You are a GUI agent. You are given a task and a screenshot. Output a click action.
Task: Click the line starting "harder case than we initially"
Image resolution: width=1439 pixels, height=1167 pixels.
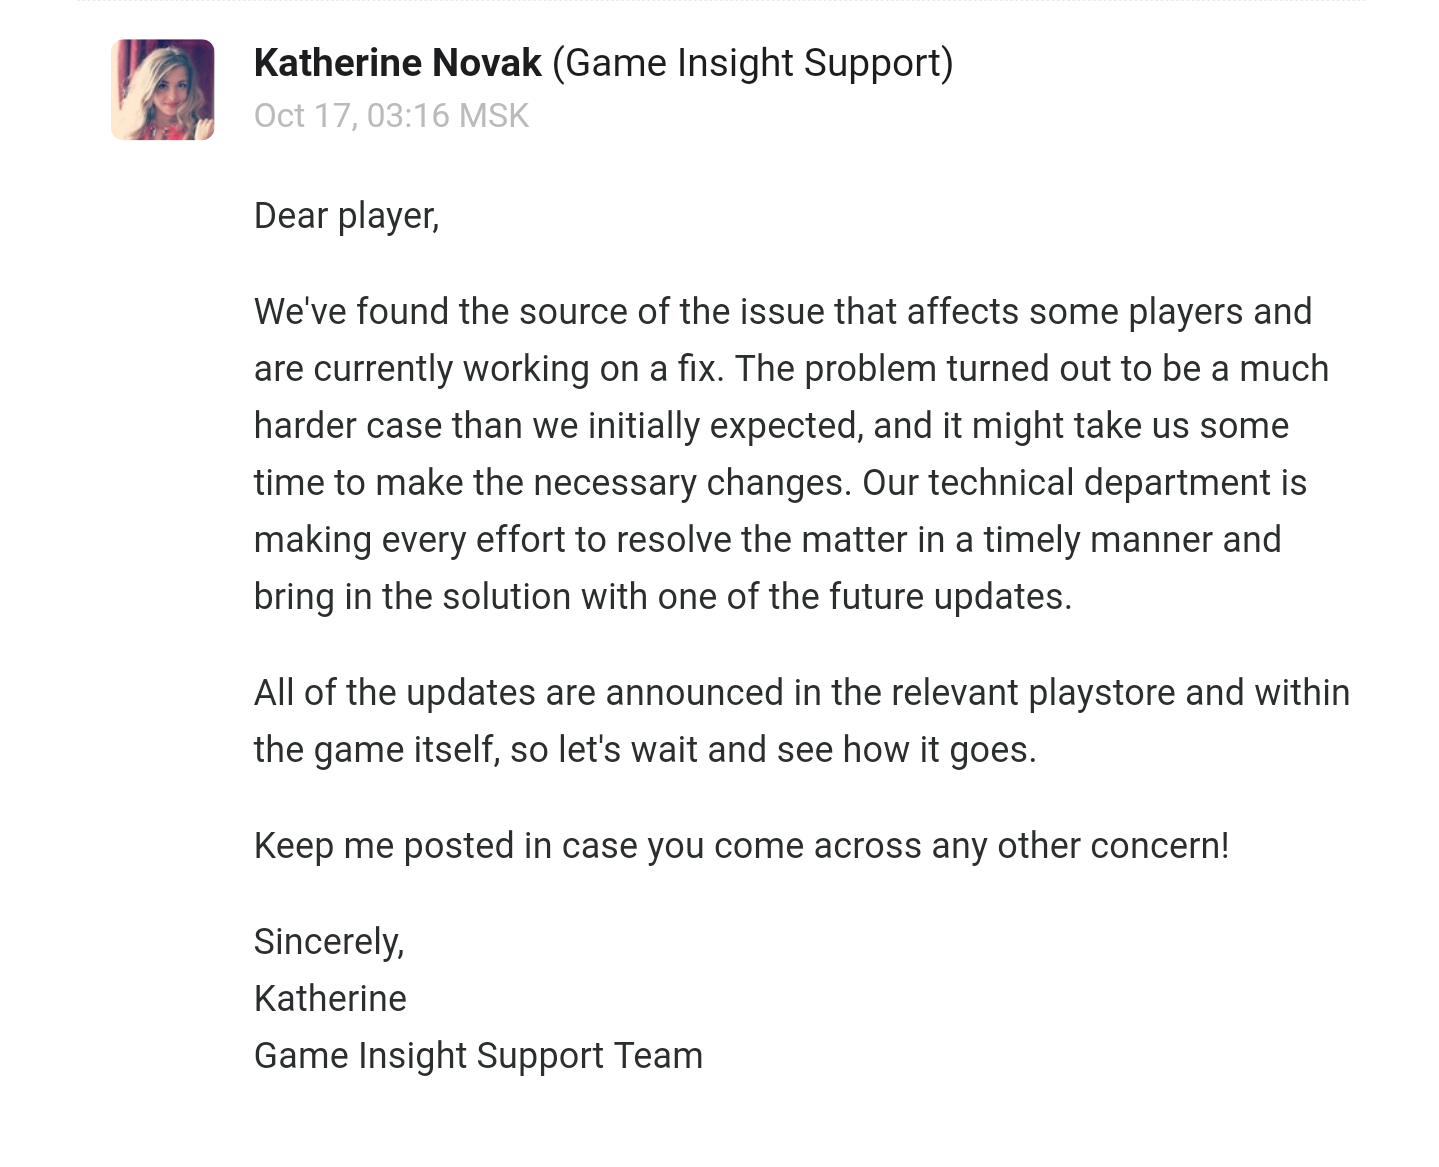pyautogui.click(x=771, y=426)
